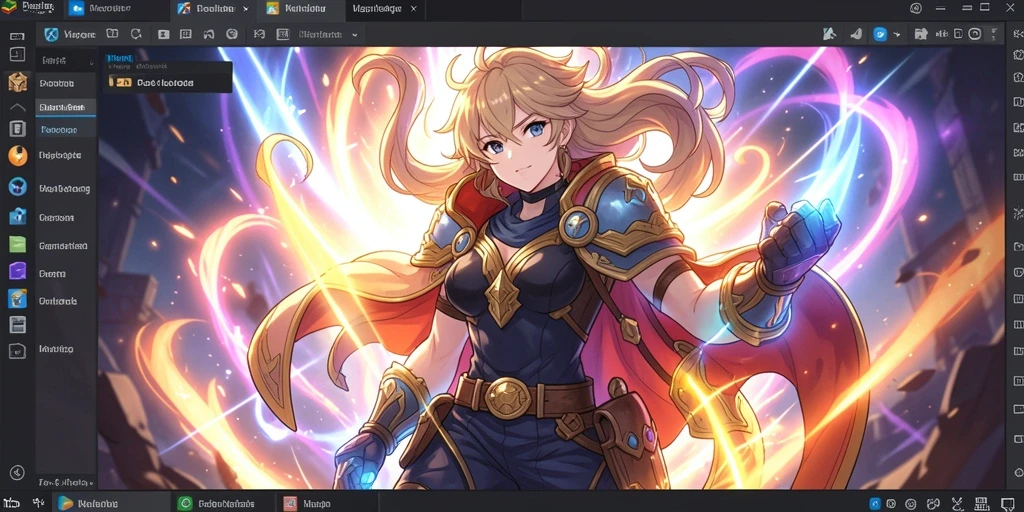Open the small arrow beside the blue bird icon
Image resolution: width=1024 pixels, height=512 pixels.
[897, 35]
